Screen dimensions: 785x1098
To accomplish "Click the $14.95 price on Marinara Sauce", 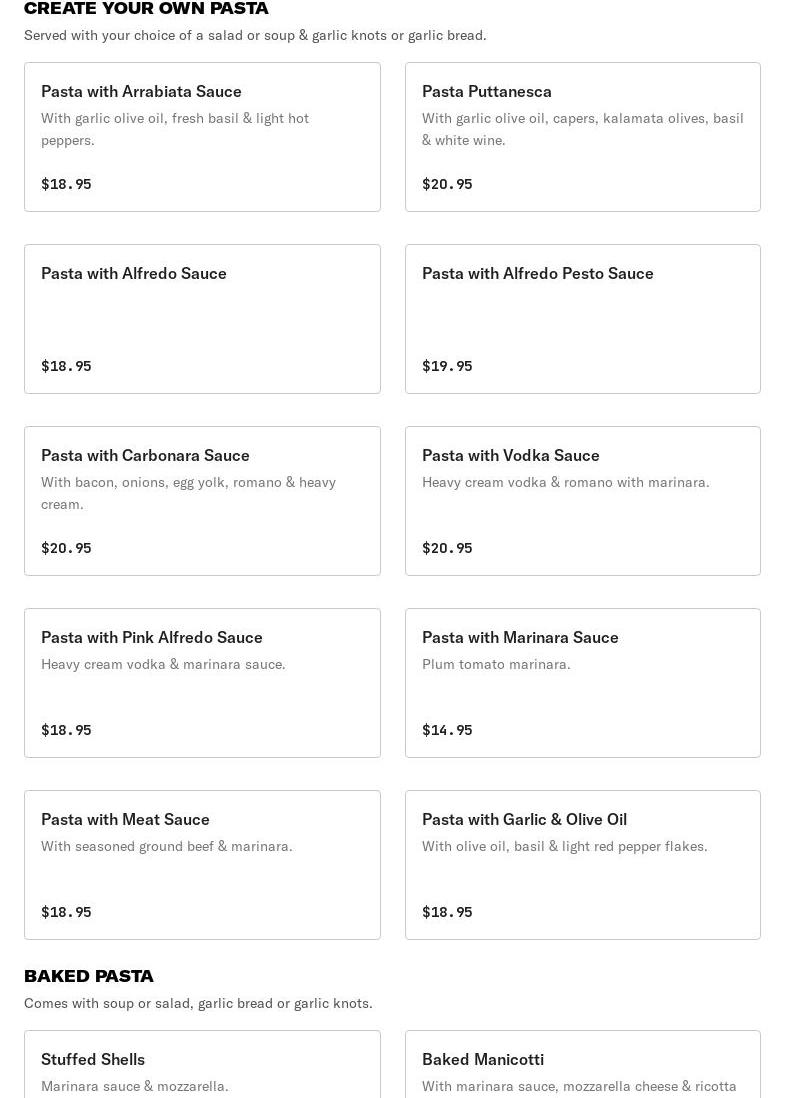I will click(447, 730).
